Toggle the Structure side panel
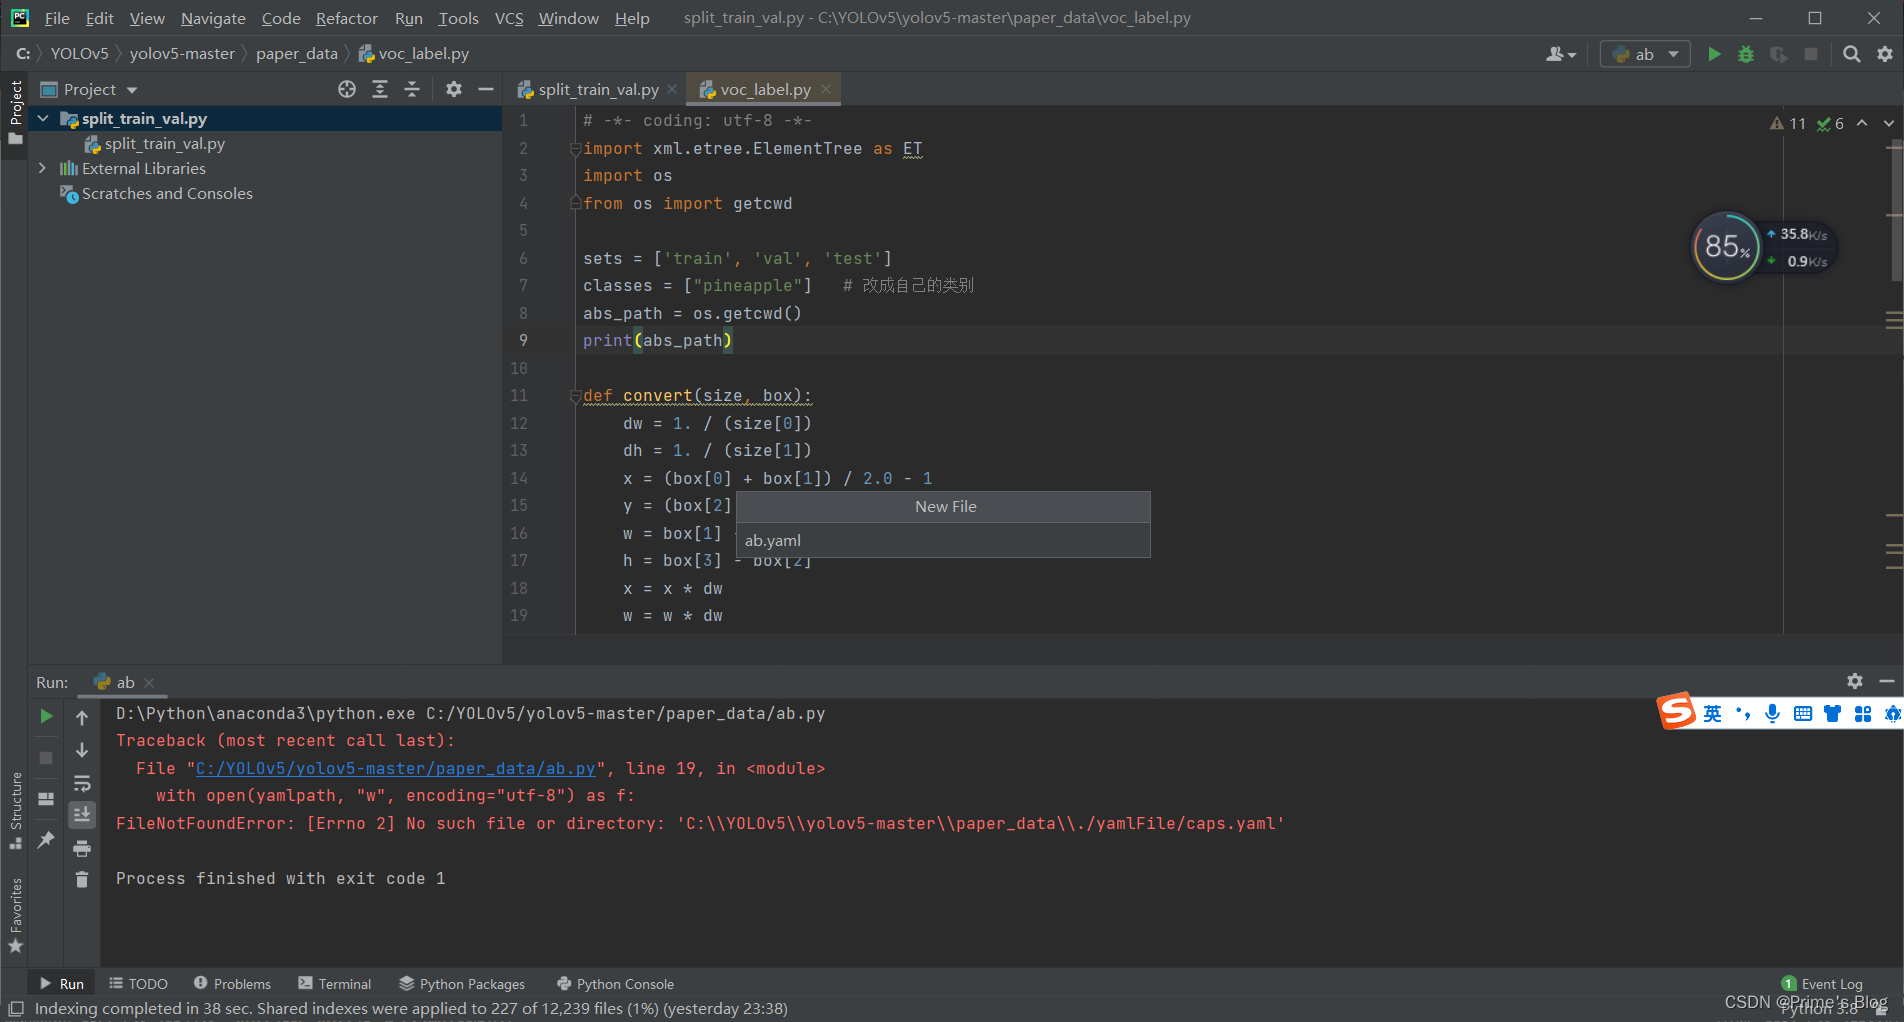The image size is (1904, 1022). 15,810
